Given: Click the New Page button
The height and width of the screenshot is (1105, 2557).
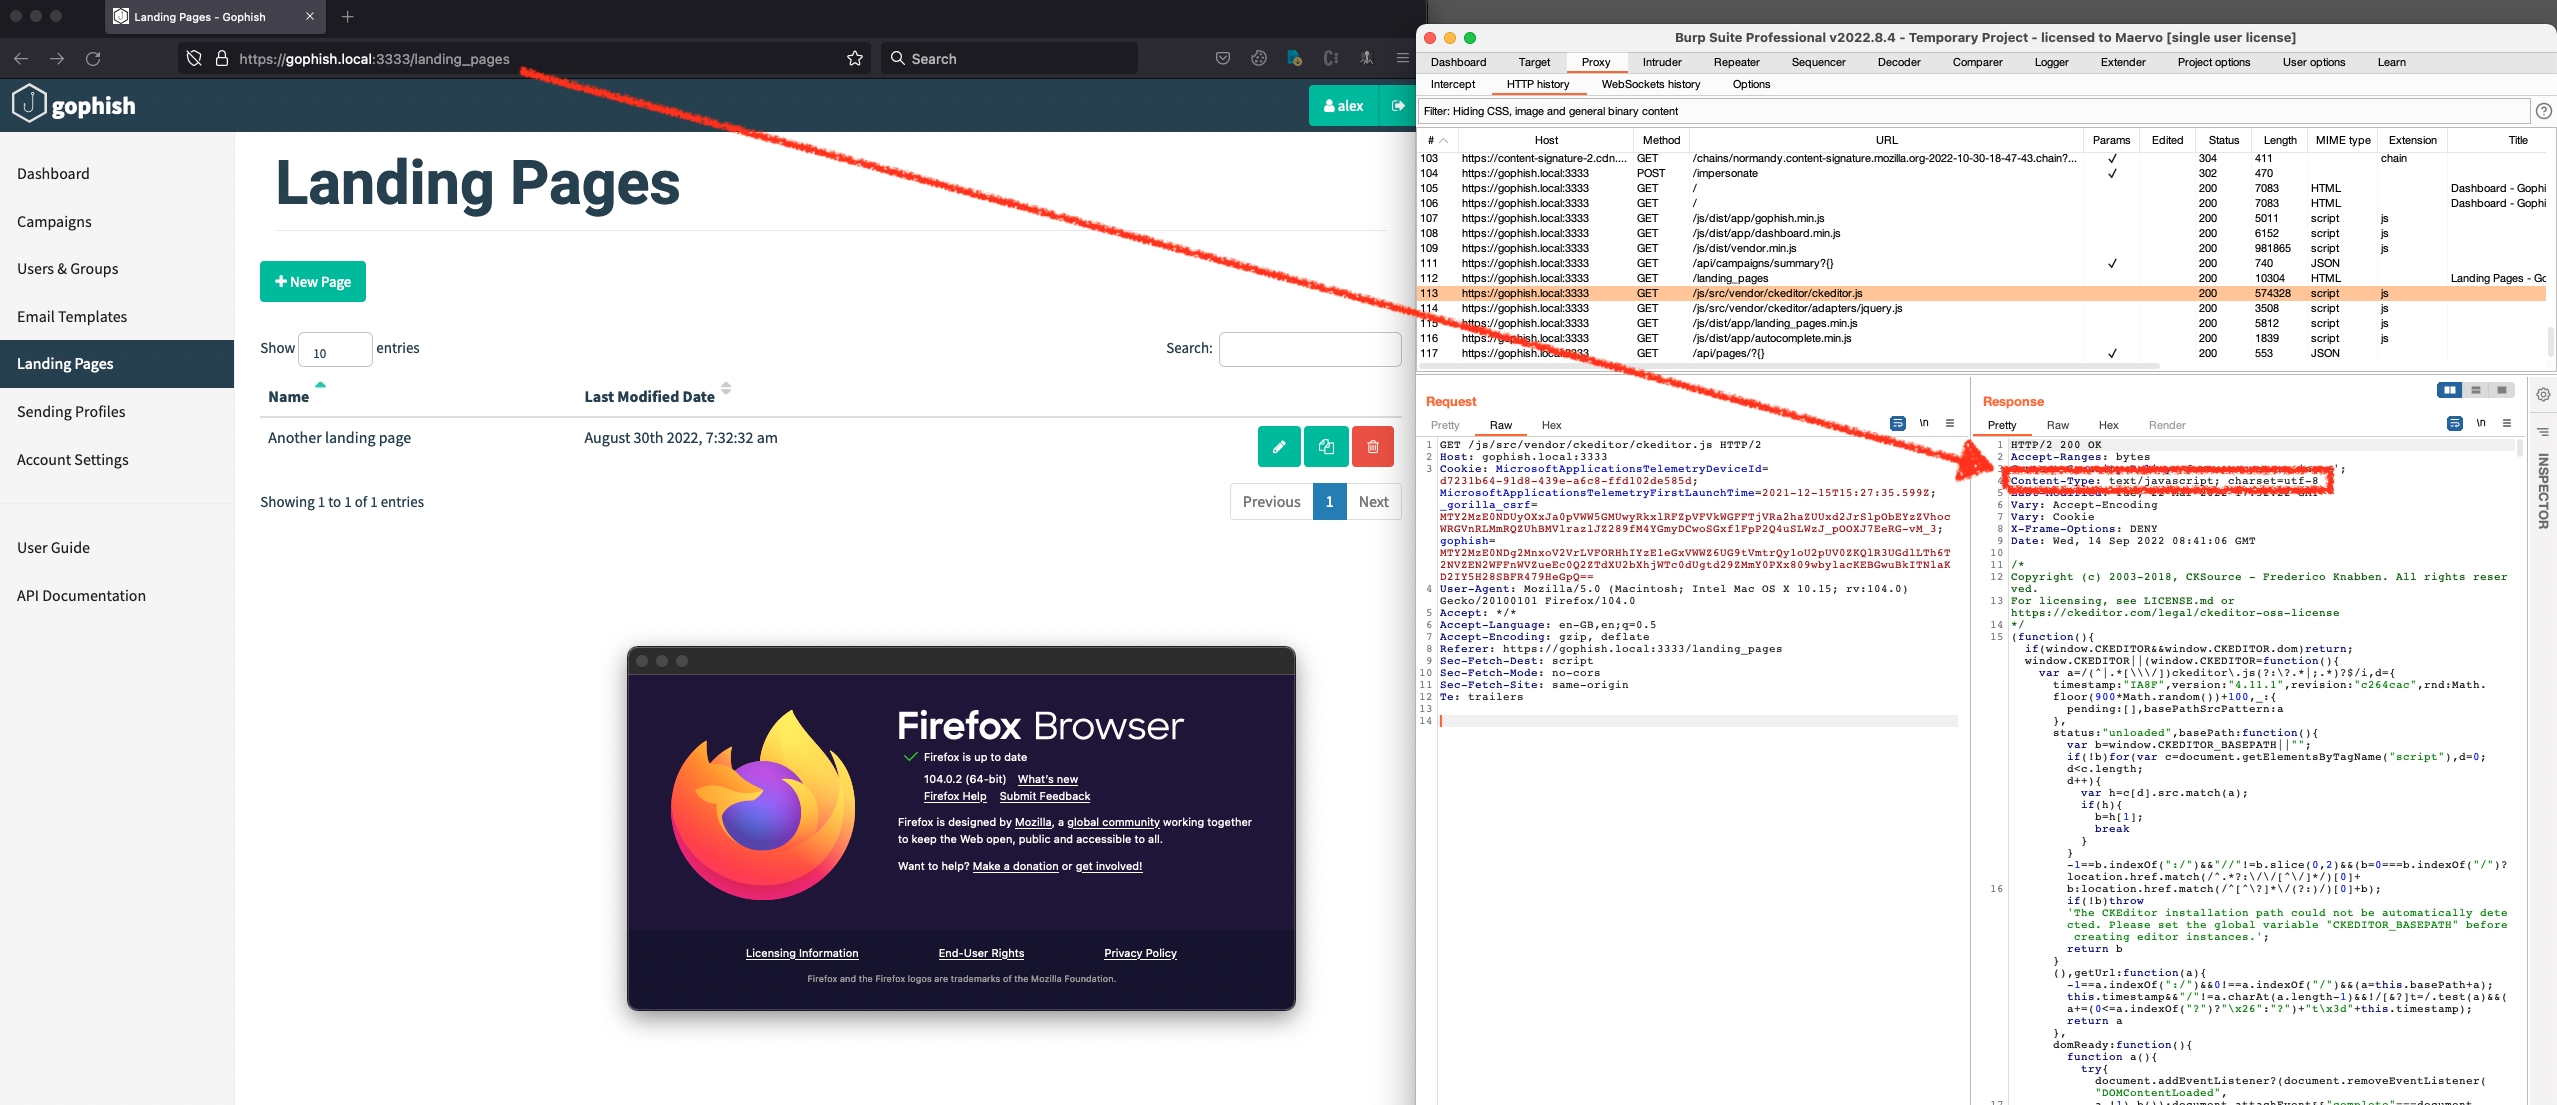Looking at the screenshot, I should click(x=312, y=281).
